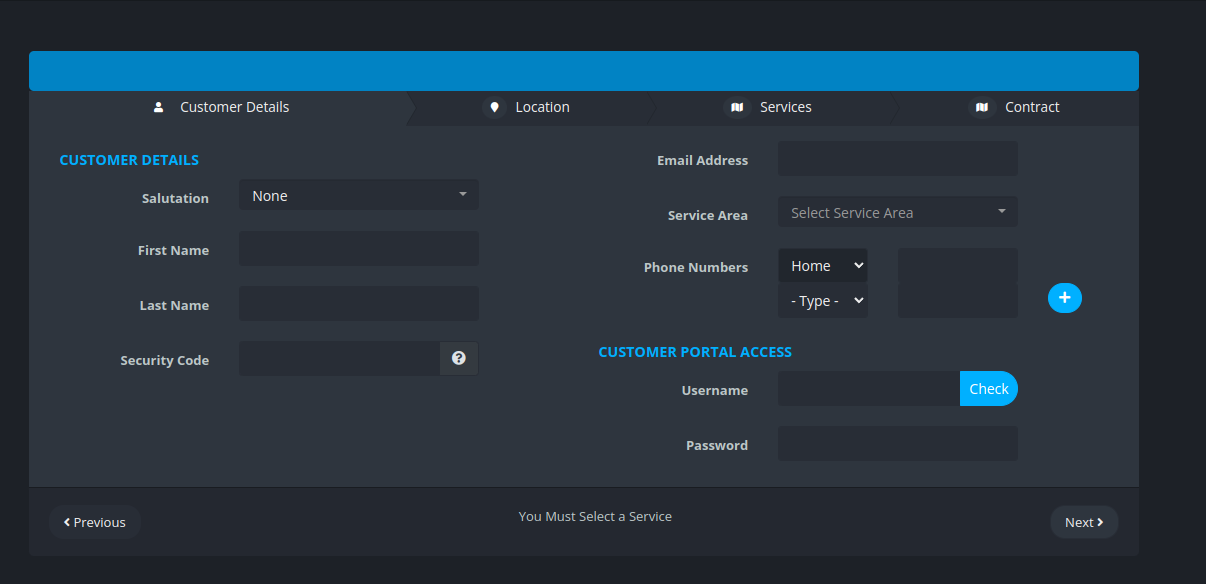This screenshot has width=1206, height=584.
Task: Focus the First Name input field
Action: coord(358,249)
